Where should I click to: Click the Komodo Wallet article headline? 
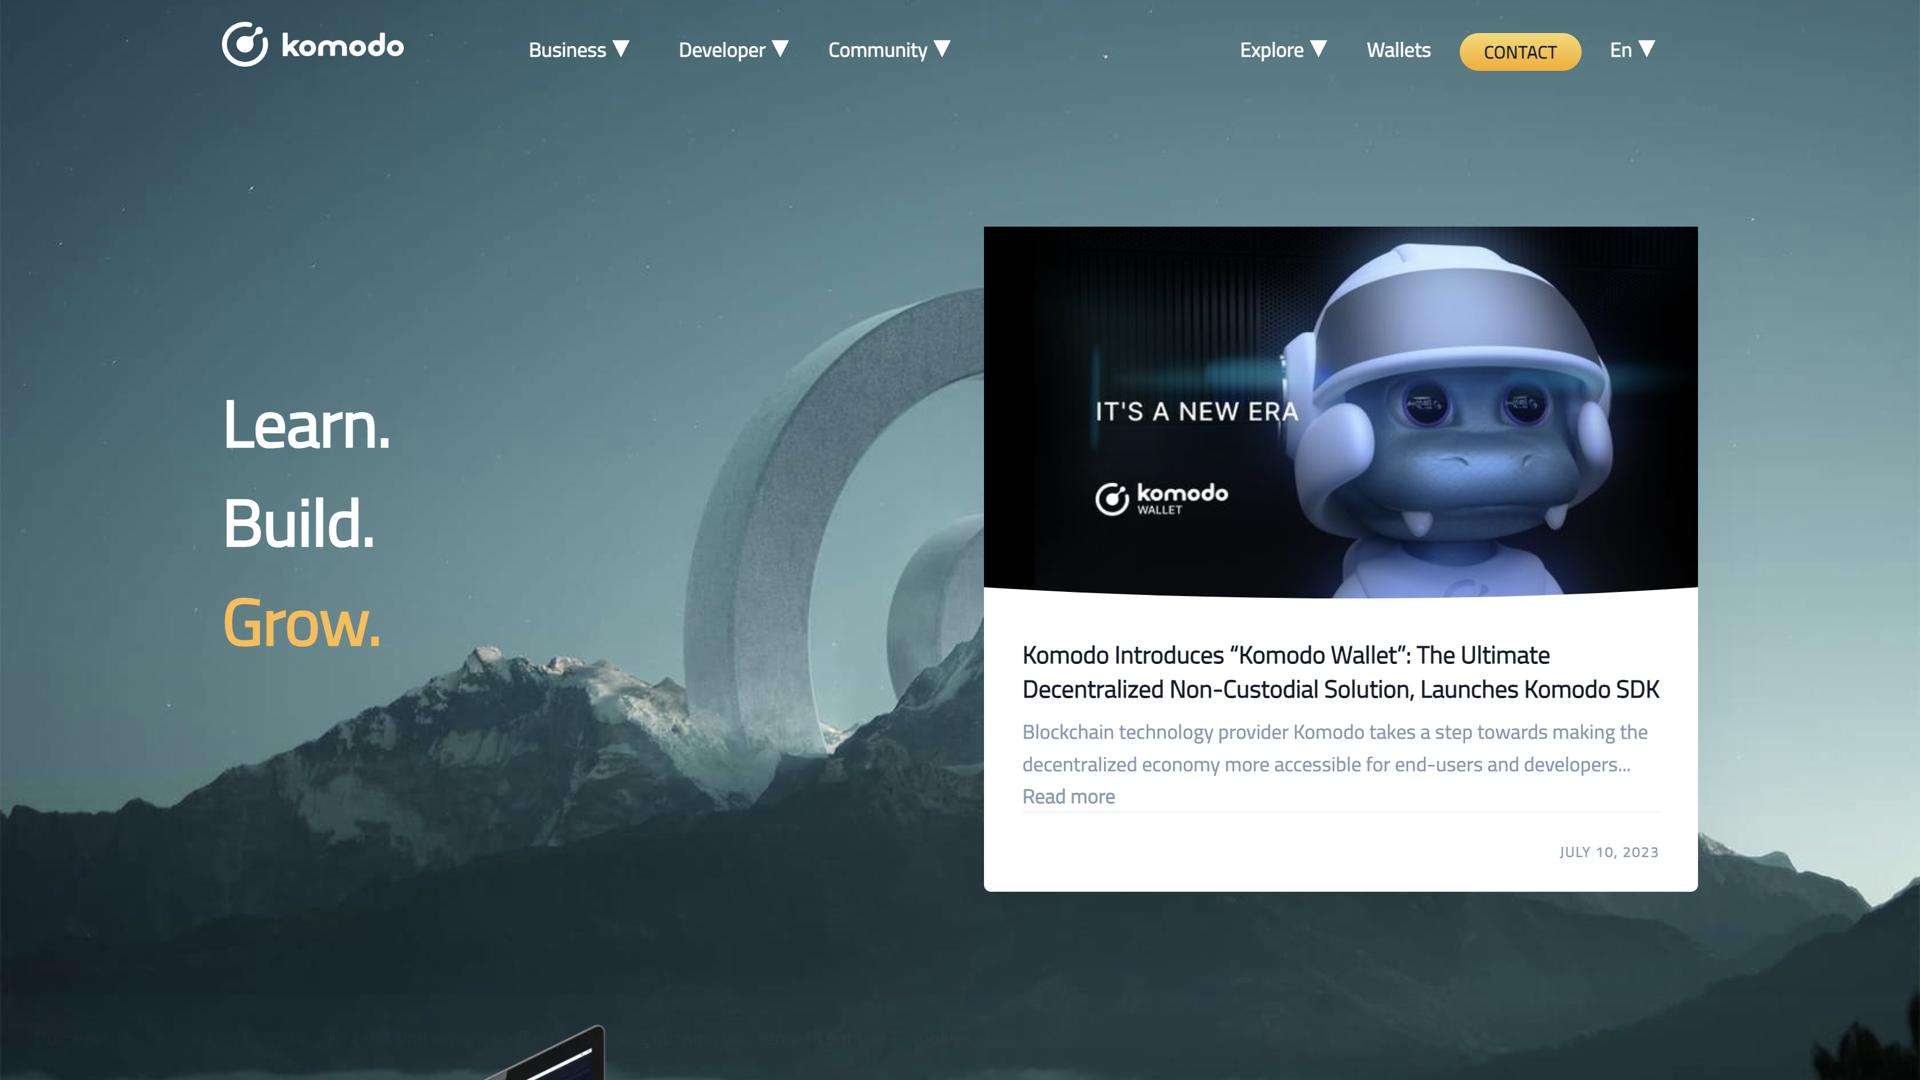1340,672
